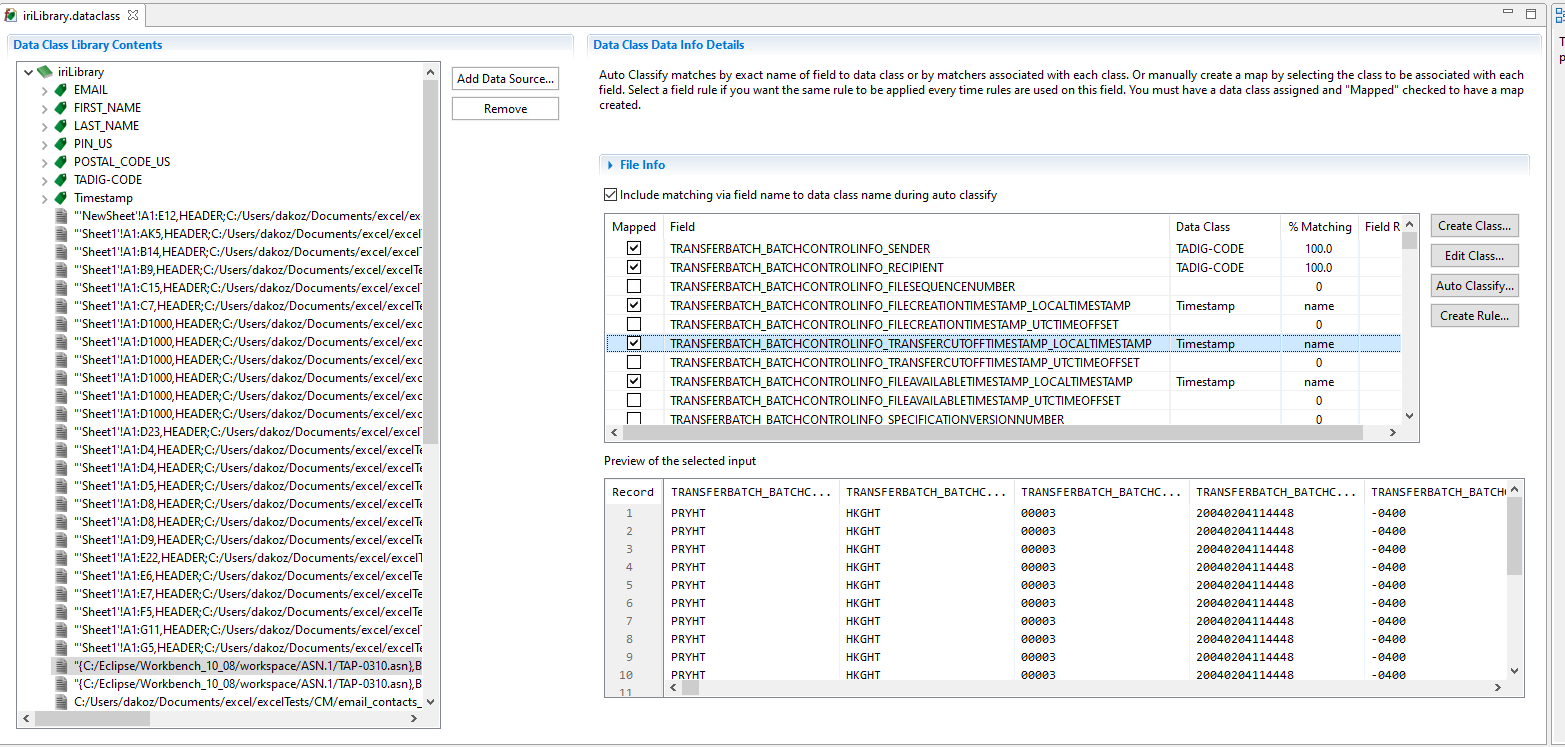Expand the File Info section
The width and height of the screenshot is (1565, 747).
(x=610, y=165)
